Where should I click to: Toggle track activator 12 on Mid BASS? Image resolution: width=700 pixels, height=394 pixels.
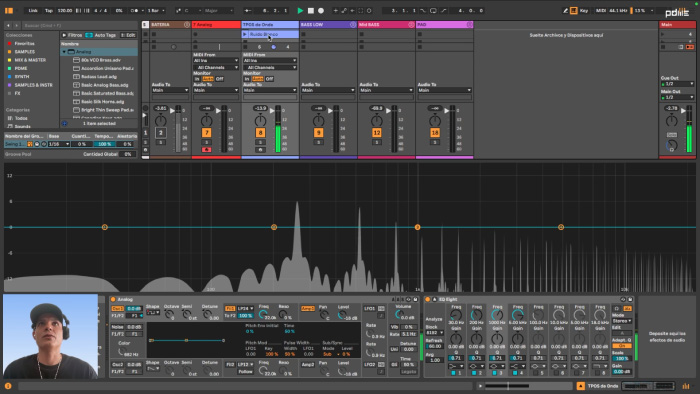[376, 133]
